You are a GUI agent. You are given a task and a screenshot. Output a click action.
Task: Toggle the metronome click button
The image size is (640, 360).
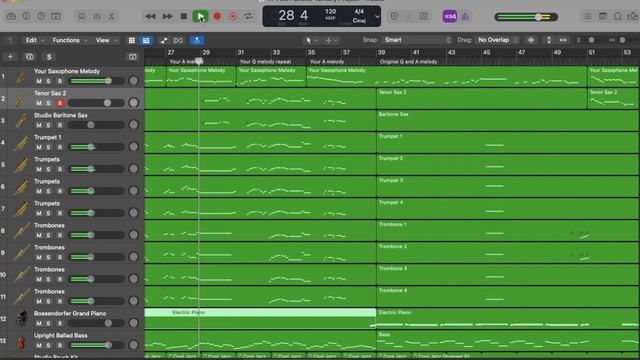pyautogui.click(x=465, y=16)
